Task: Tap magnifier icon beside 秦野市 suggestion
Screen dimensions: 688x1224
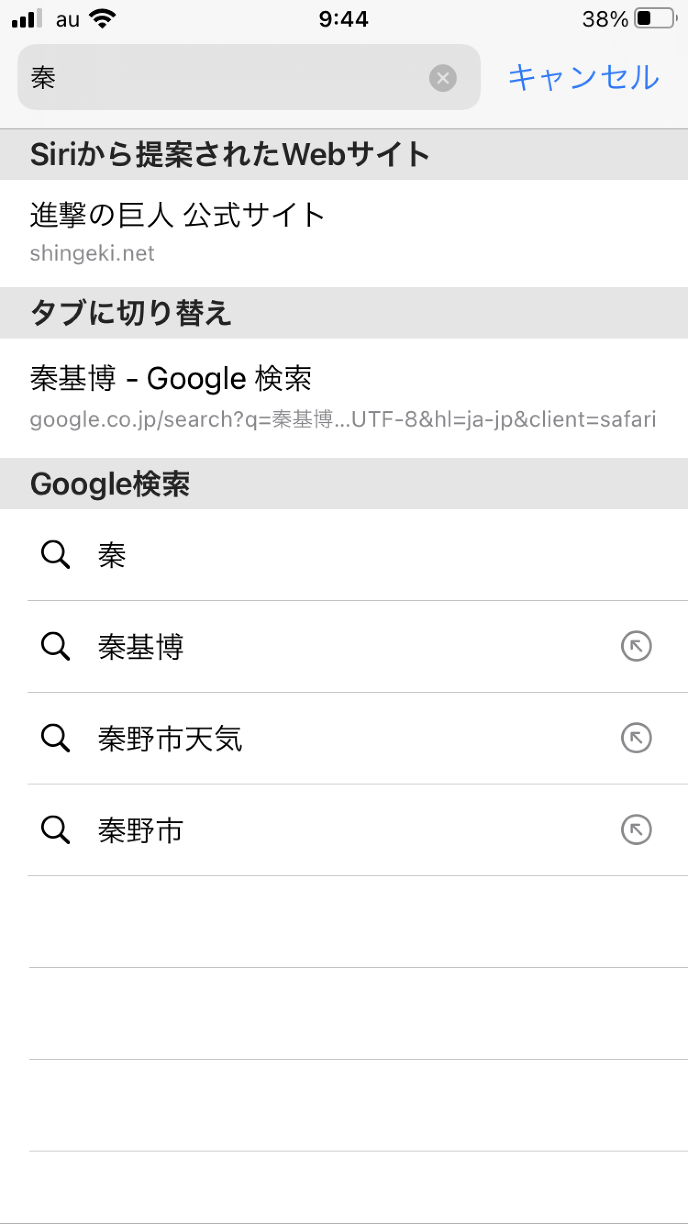Action: click(55, 831)
